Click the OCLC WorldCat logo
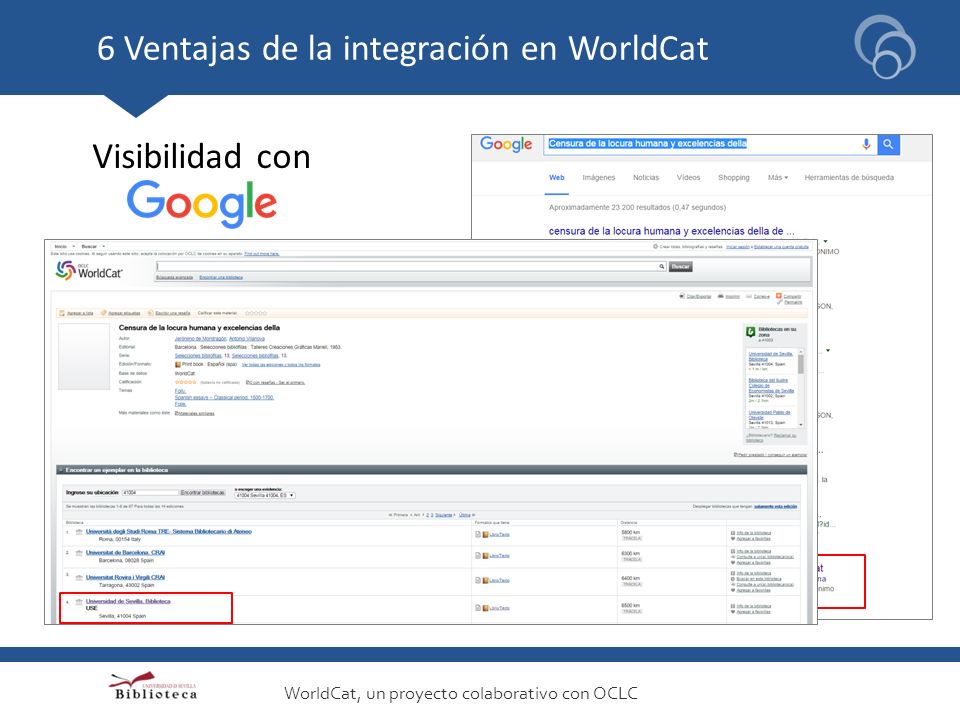Screen dimensions: 960x720 pos(89,271)
